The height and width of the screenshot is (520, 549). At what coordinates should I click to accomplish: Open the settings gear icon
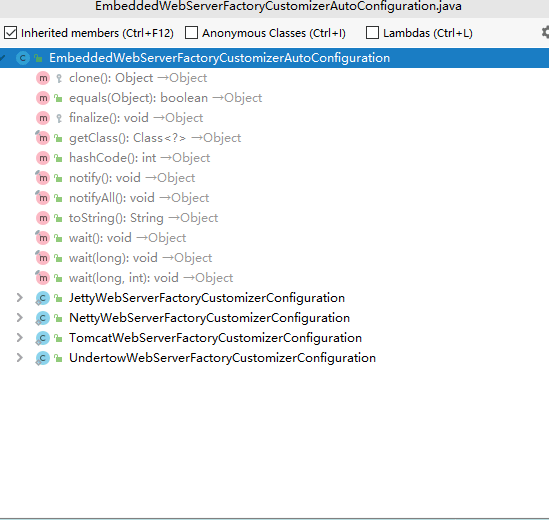click(x=545, y=33)
